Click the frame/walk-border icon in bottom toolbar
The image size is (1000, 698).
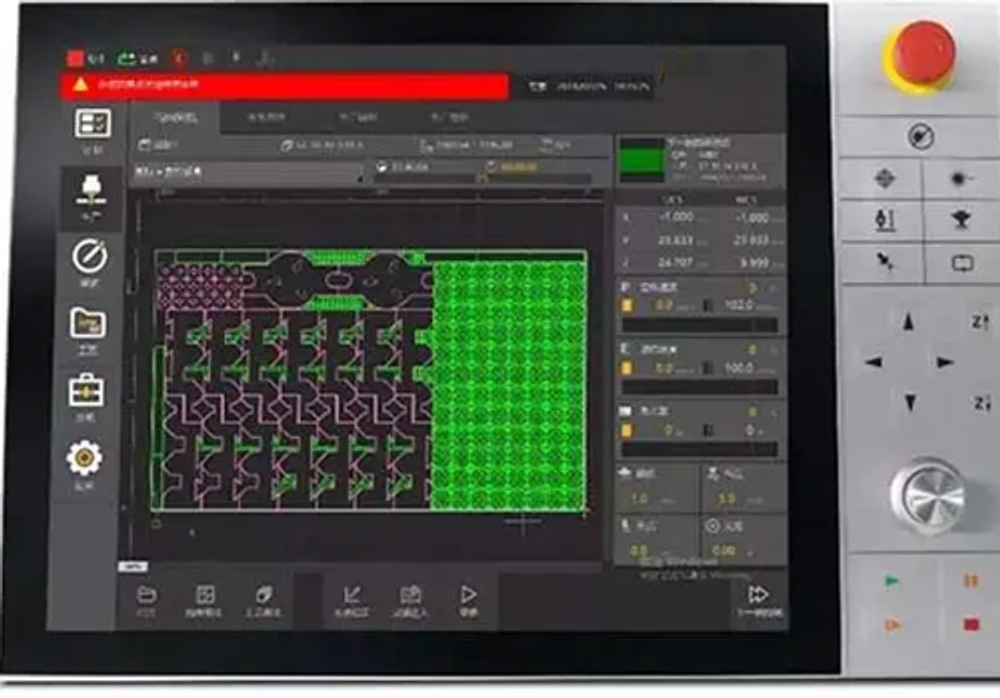click(410, 595)
